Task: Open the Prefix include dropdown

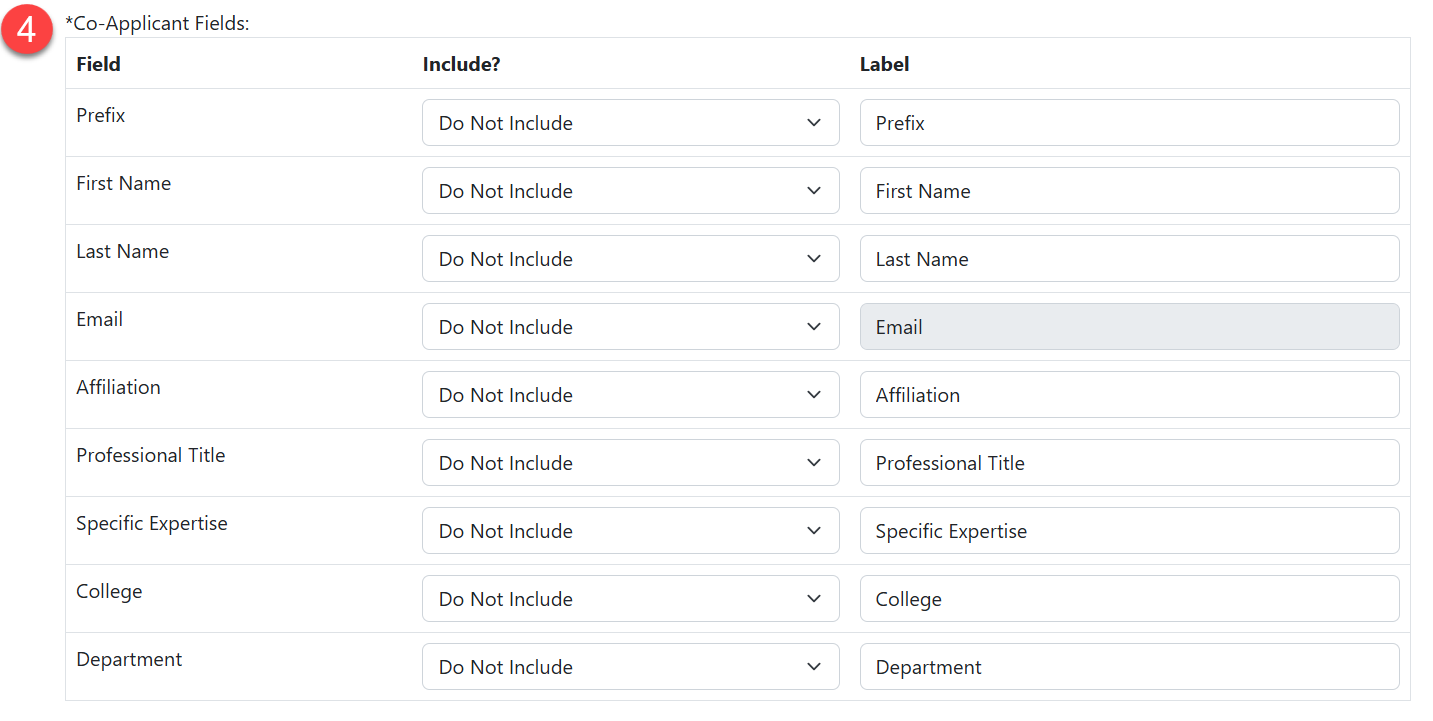Action: (x=630, y=123)
